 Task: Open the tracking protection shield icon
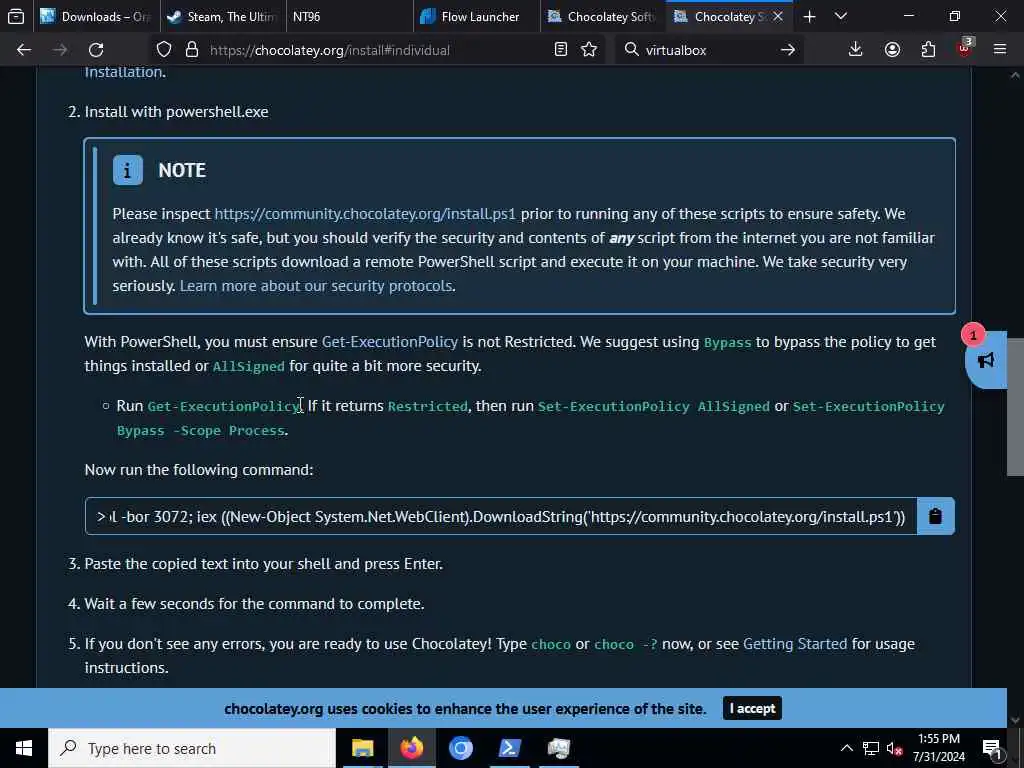click(164, 50)
